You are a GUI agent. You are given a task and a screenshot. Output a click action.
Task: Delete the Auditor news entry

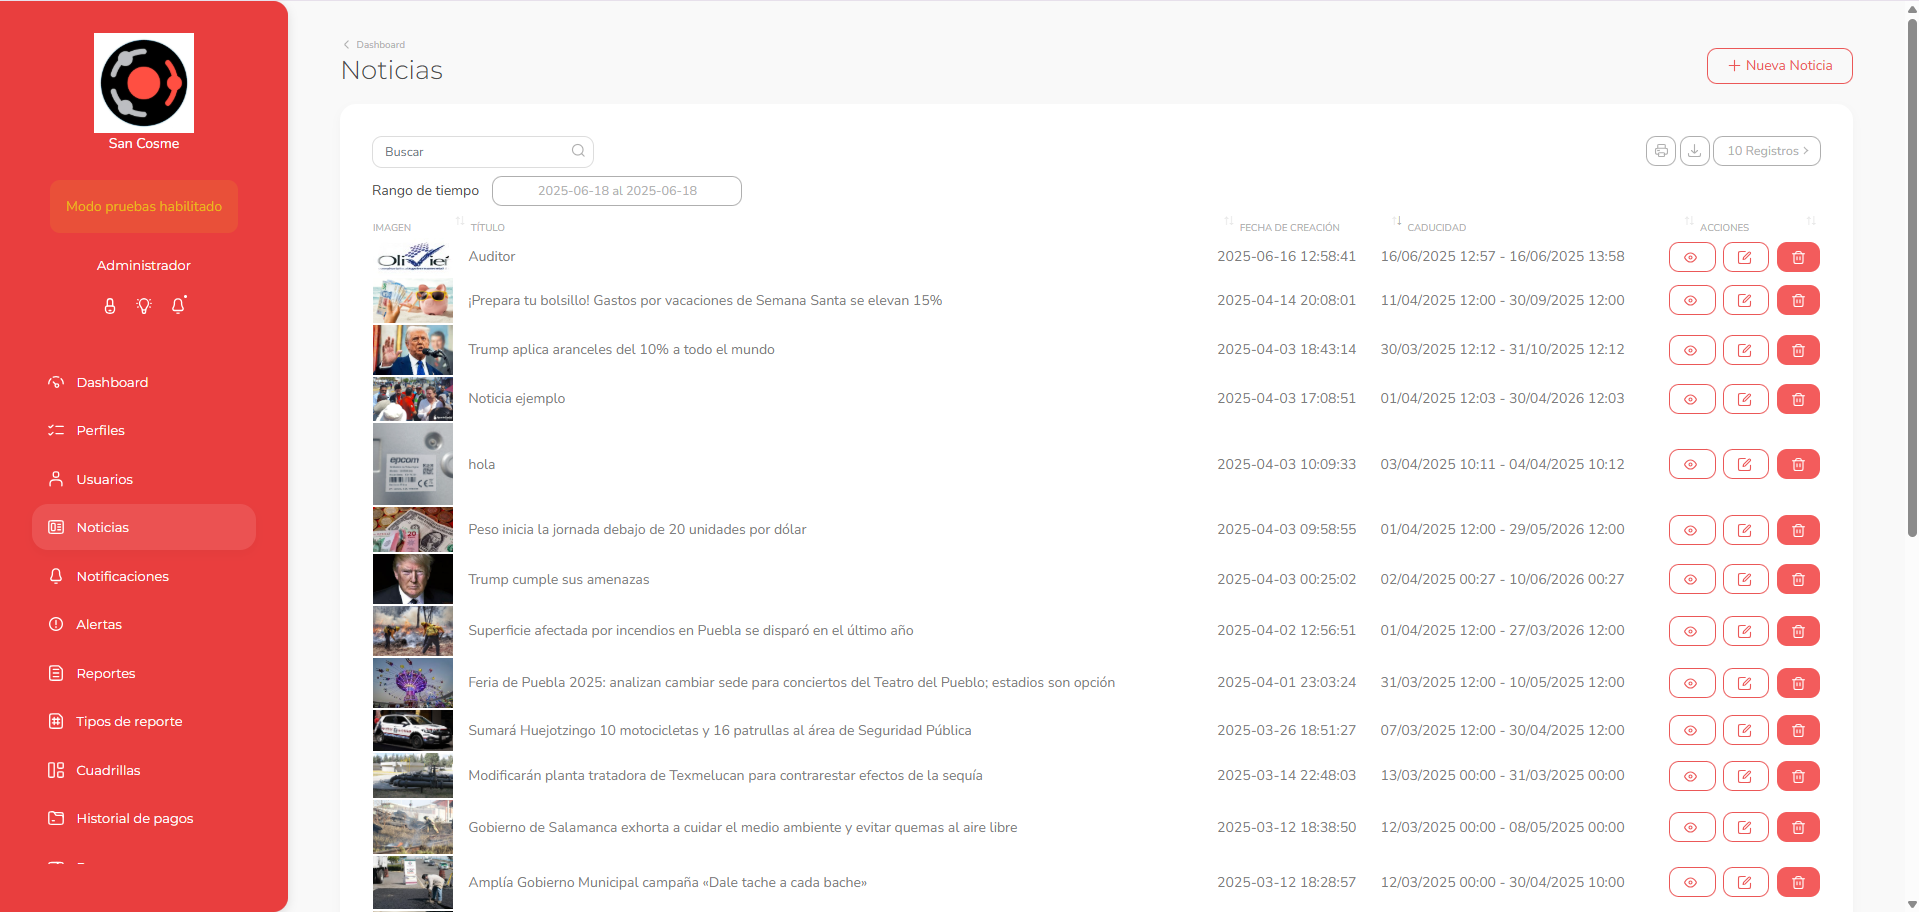point(1798,257)
